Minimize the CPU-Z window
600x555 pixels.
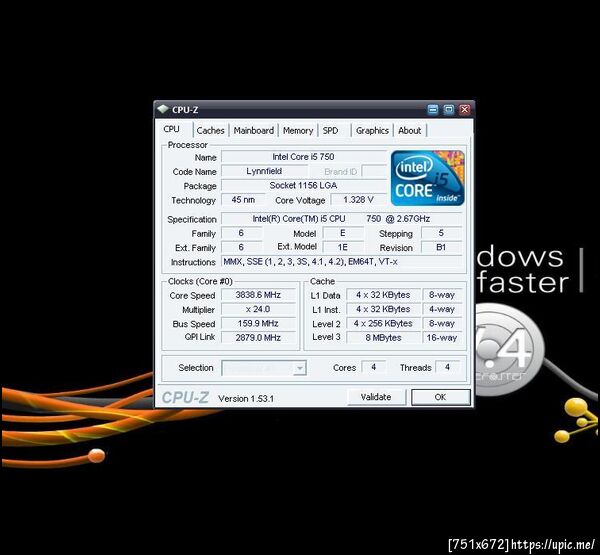pyautogui.click(x=433, y=110)
